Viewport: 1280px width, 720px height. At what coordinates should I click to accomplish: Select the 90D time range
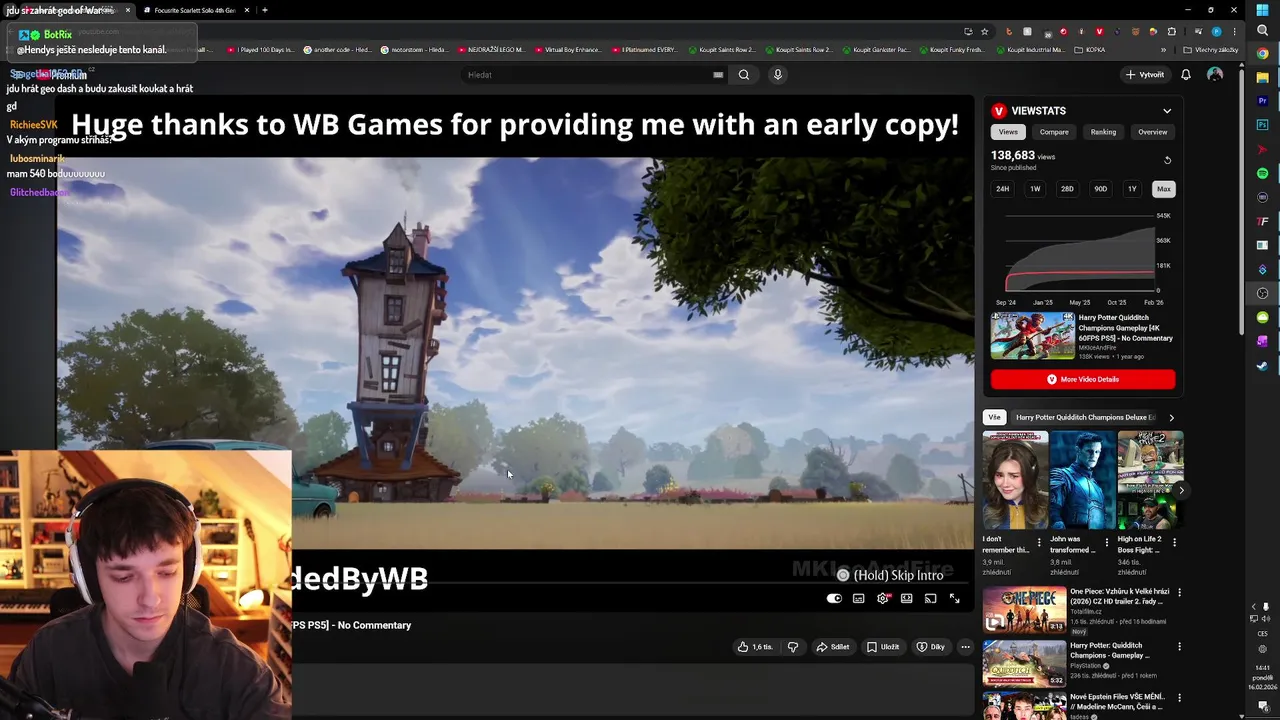pos(1100,189)
